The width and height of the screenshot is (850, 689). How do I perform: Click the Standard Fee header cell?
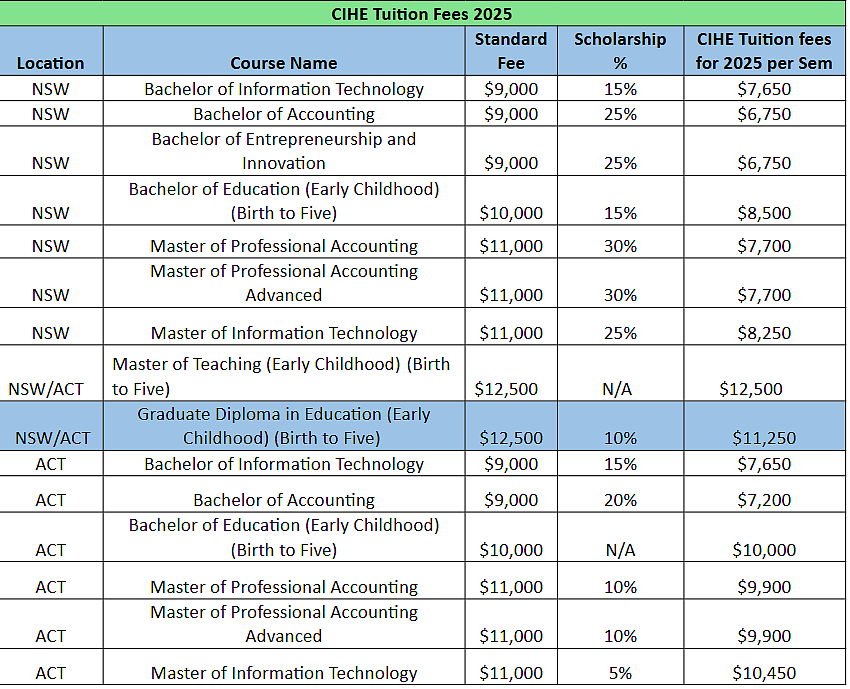coord(511,51)
